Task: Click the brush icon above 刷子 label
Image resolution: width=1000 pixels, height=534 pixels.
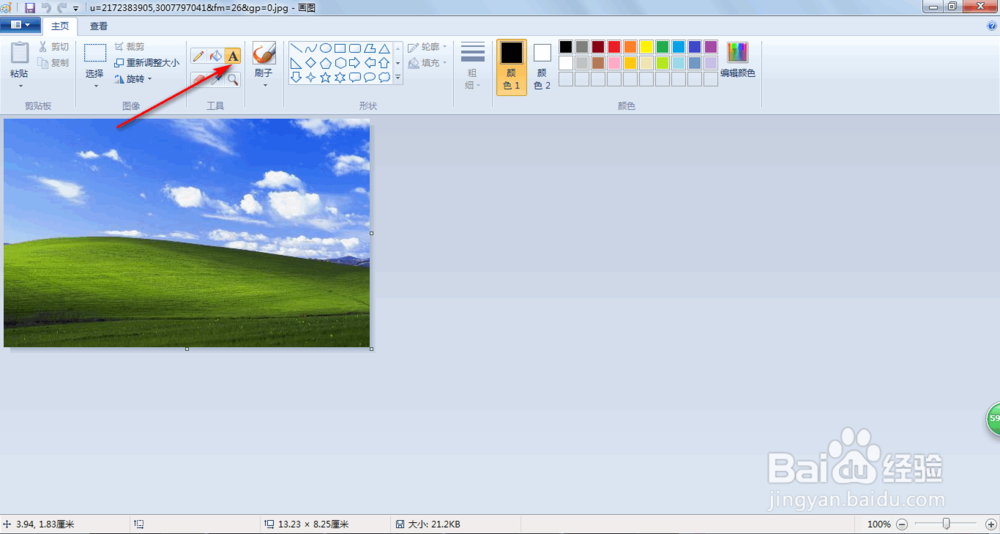Action: click(x=264, y=54)
